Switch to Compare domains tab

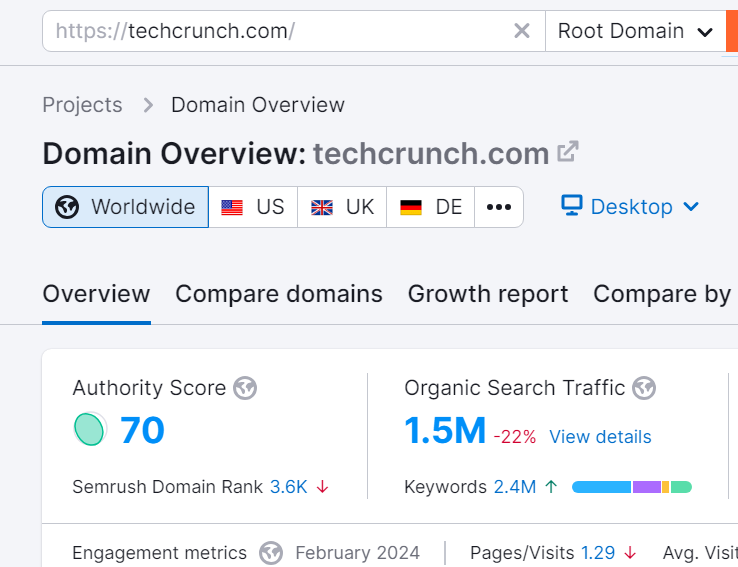point(279,294)
